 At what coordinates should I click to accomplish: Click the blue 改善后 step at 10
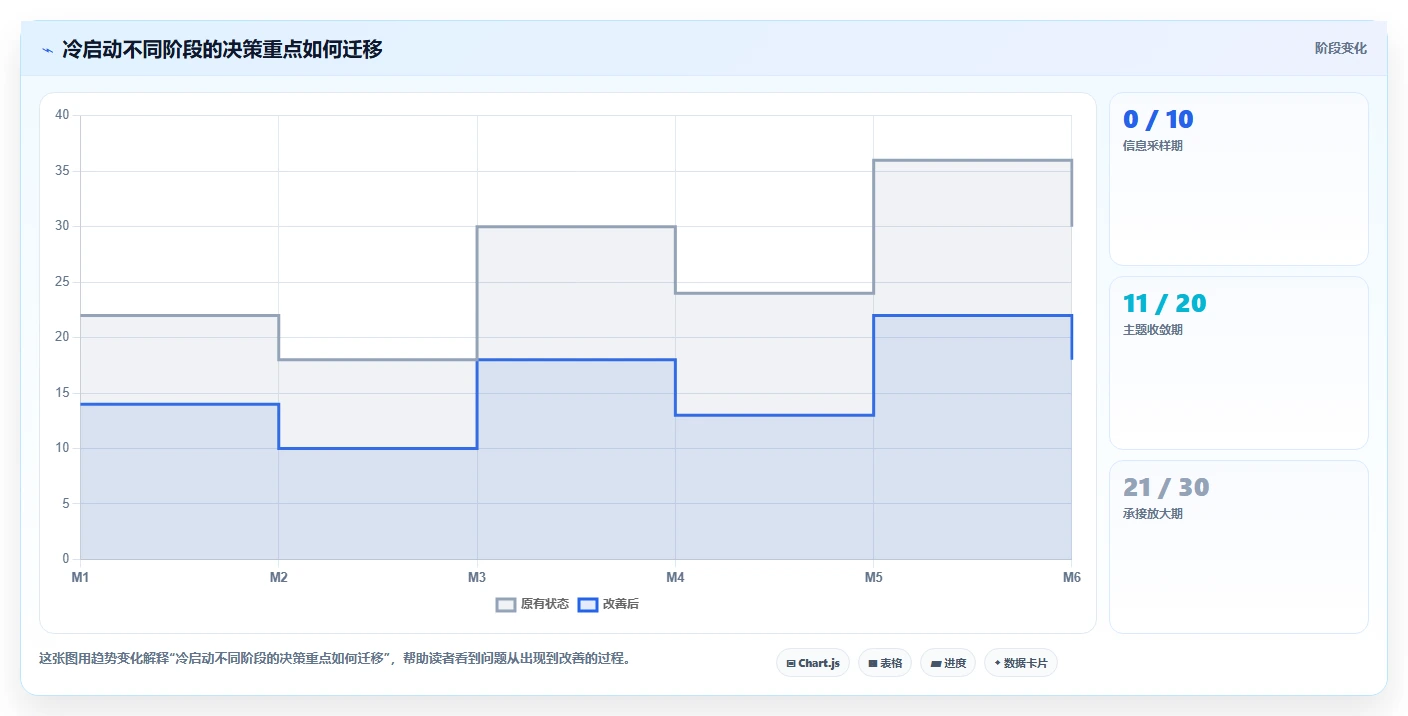tap(378, 448)
